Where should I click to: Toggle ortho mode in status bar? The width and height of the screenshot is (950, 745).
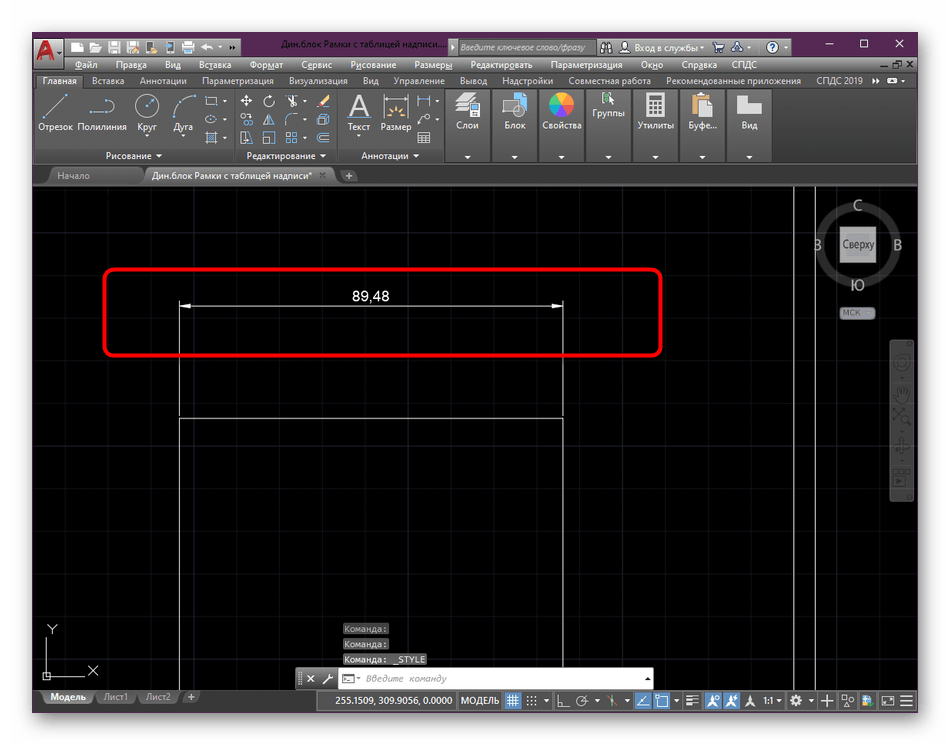pyautogui.click(x=563, y=701)
